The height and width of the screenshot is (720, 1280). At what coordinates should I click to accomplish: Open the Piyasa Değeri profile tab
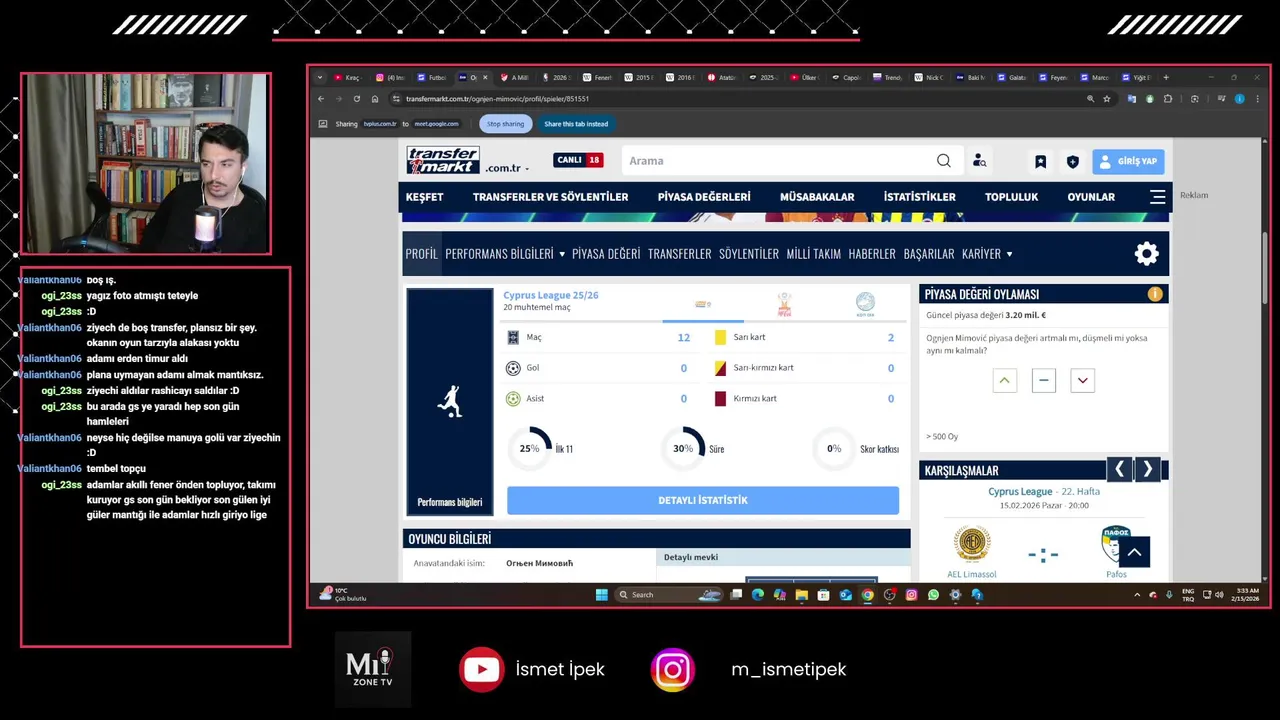pos(606,254)
